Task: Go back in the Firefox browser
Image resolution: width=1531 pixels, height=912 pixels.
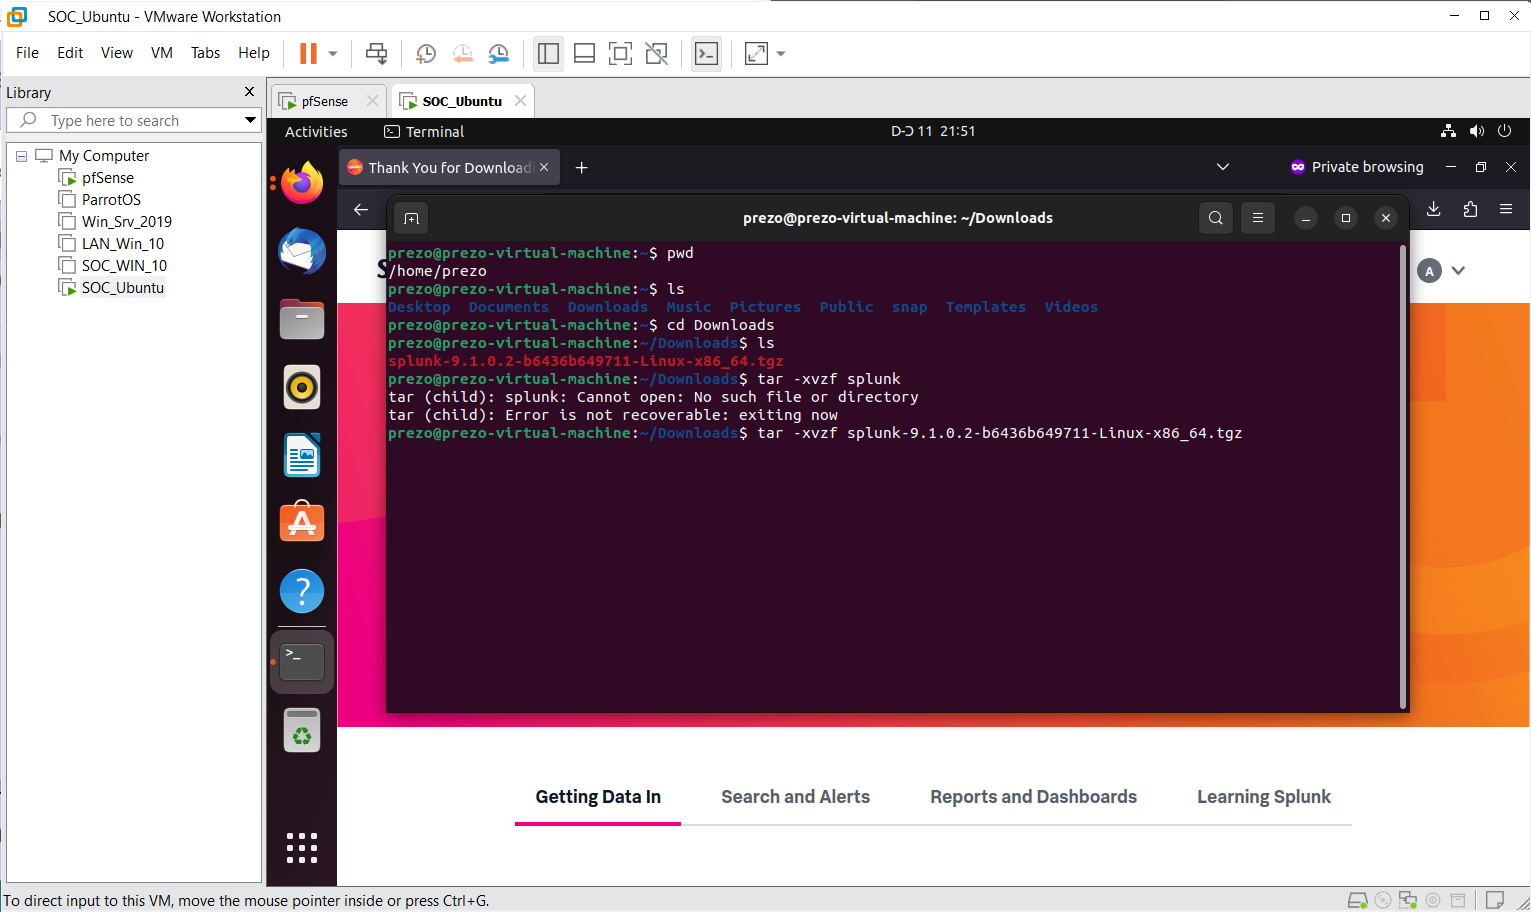Action: pos(361,209)
